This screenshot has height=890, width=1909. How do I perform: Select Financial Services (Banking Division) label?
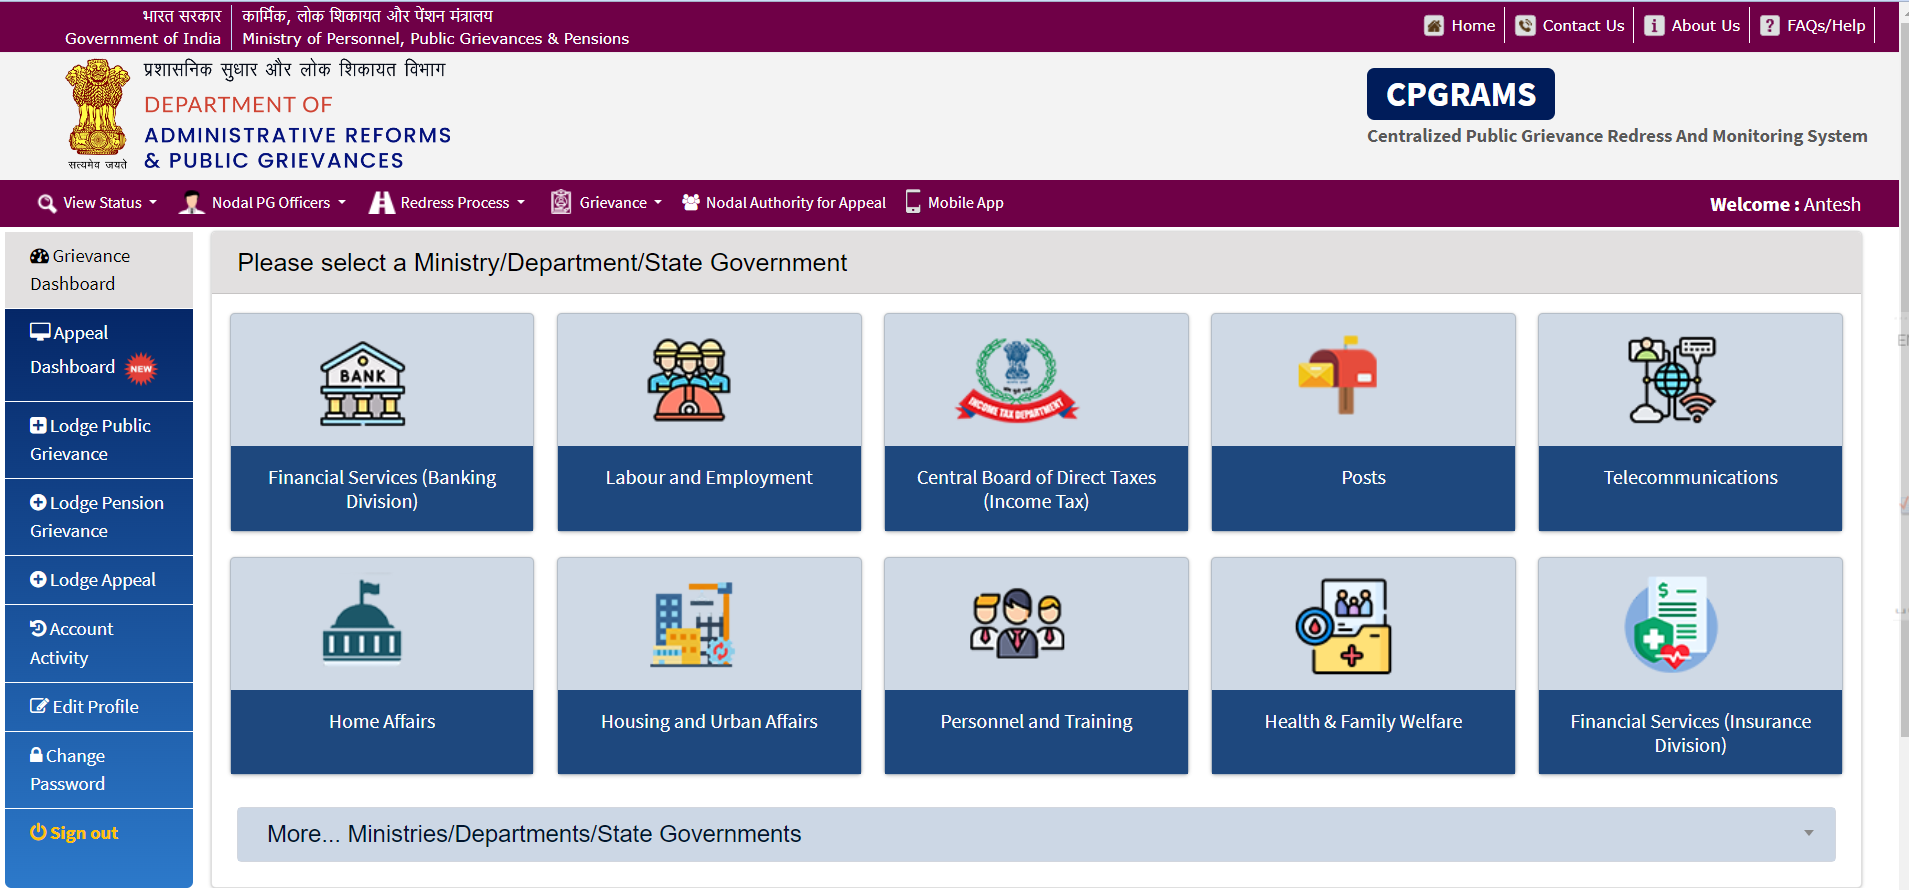[382, 489]
